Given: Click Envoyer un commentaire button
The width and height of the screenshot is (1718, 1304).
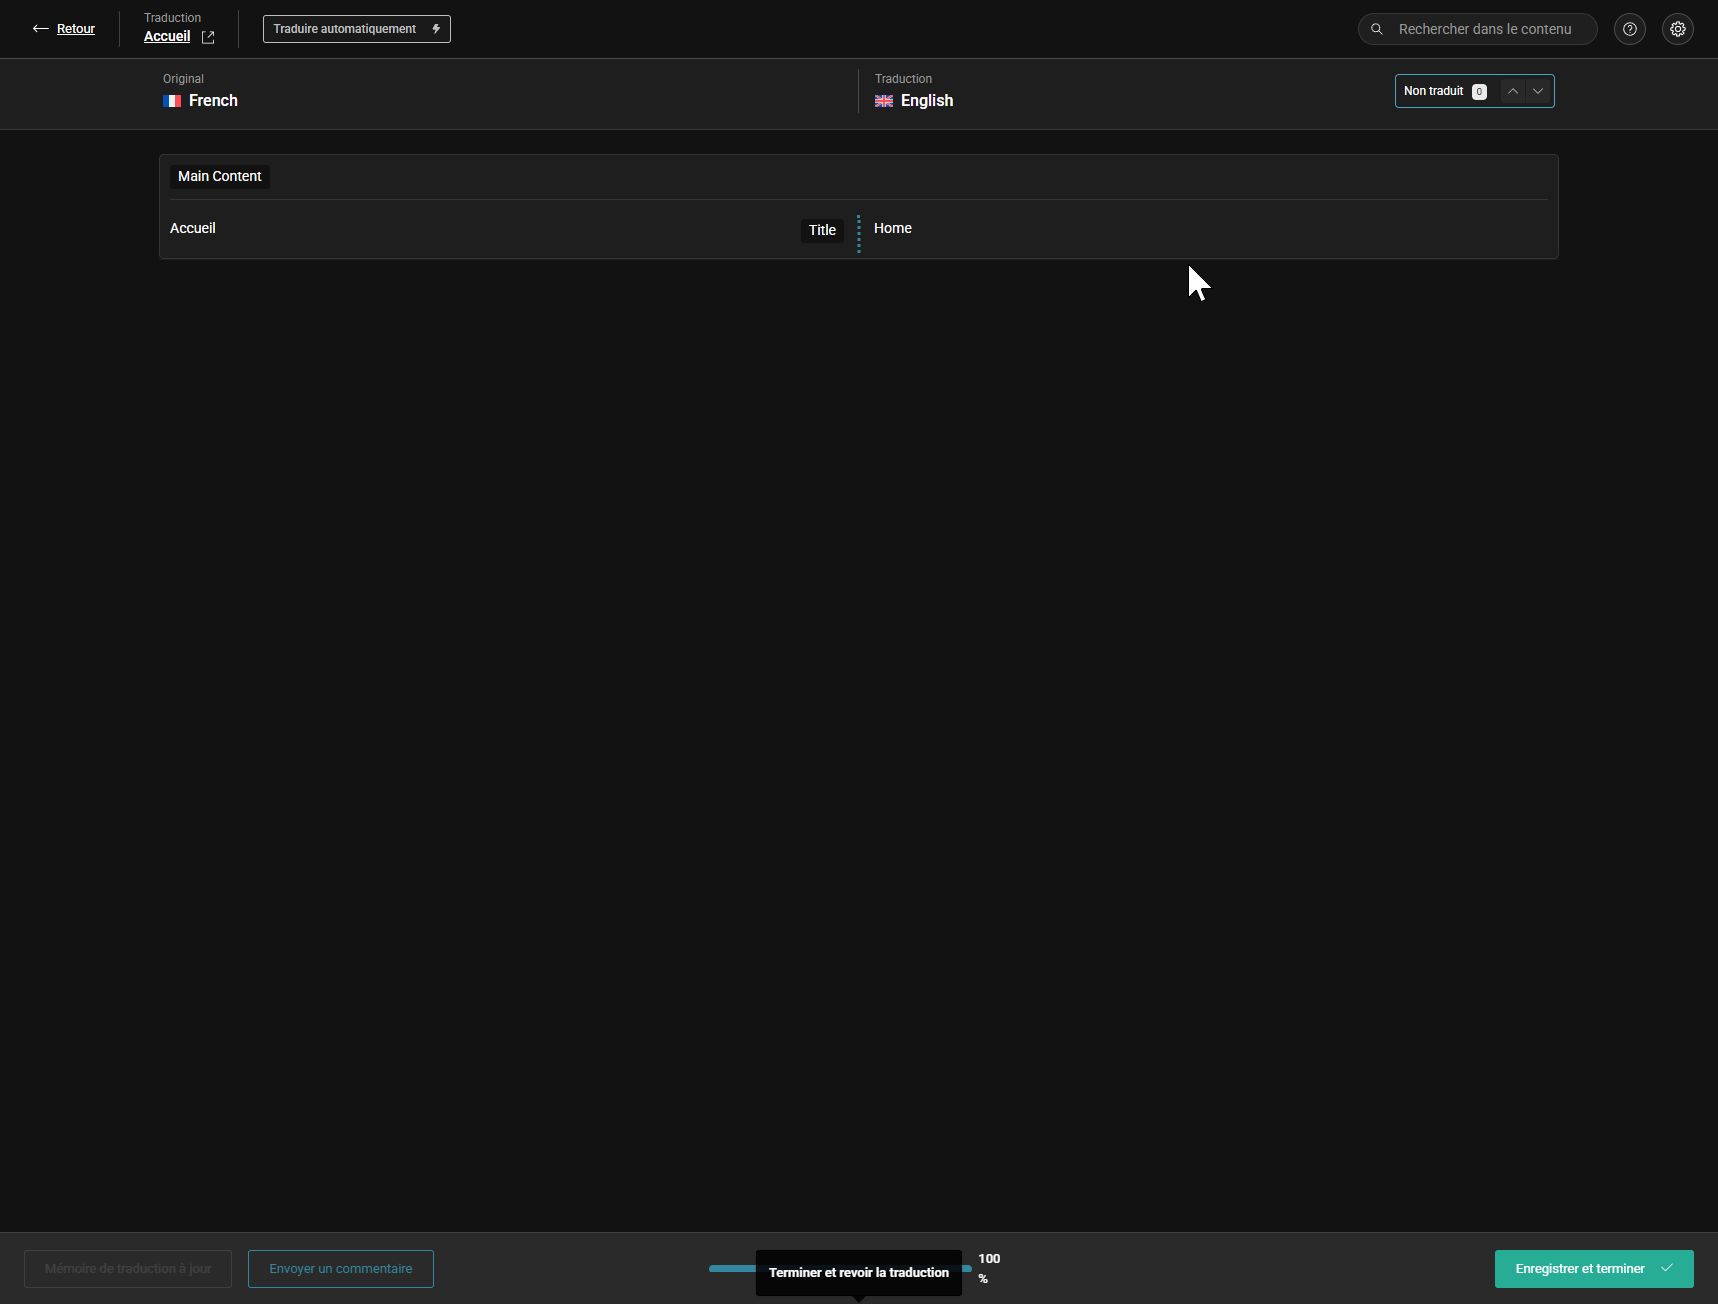Looking at the screenshot, I should (341, 1269).
